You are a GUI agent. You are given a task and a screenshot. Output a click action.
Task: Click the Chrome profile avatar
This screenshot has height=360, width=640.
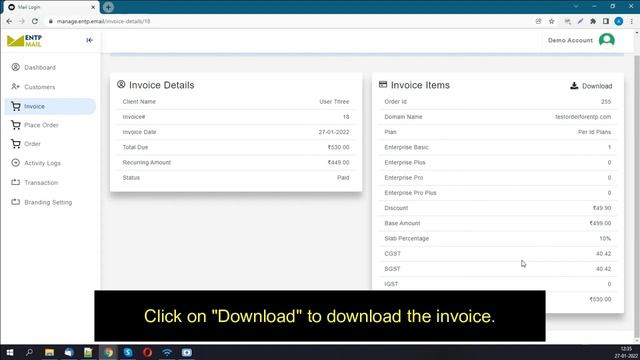(619, 21)
